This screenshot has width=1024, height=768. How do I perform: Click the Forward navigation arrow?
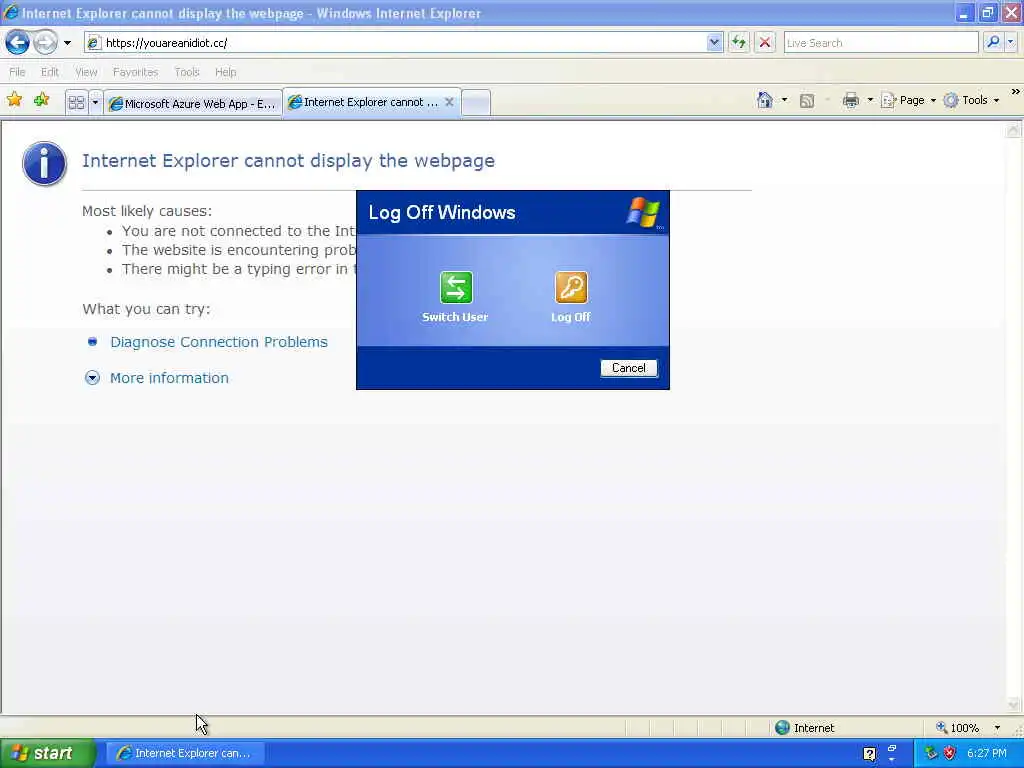[46, 43]
